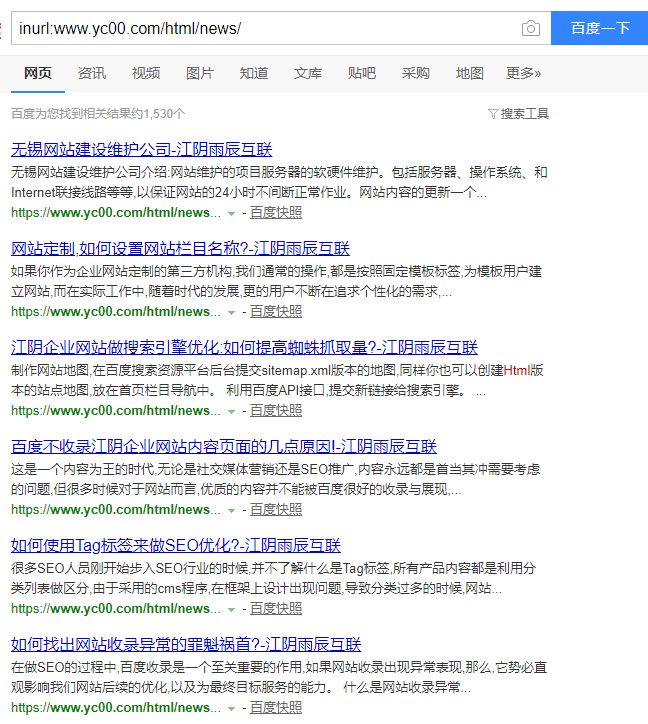
Task: Open result 江阴企业网站做搜索引擎优化 title
Action: click(244, 347)
